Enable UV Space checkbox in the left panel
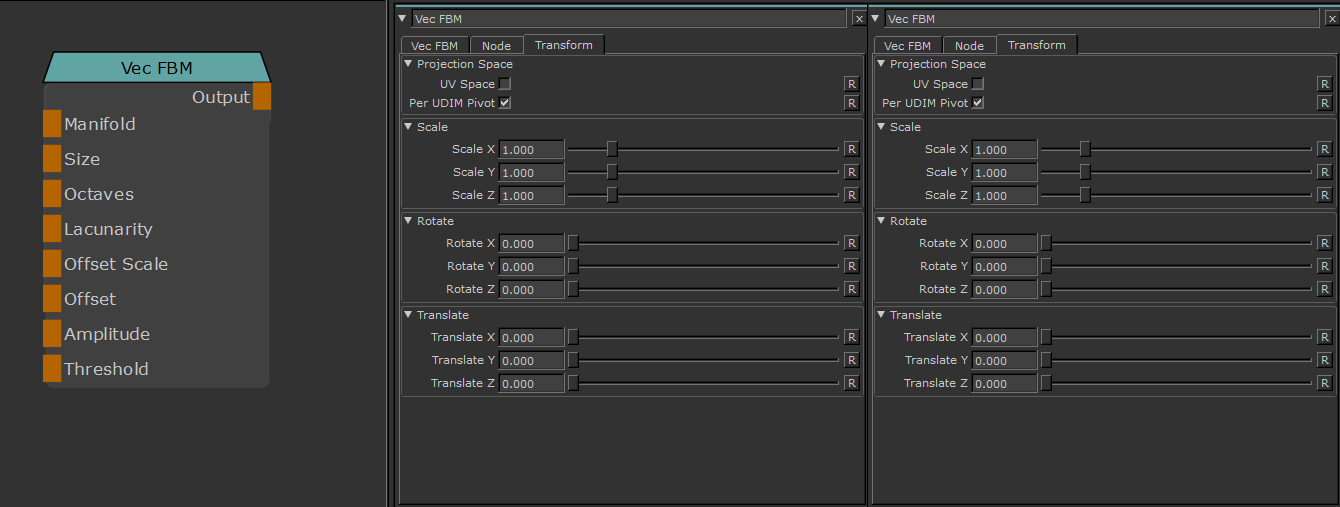 click(505, 84)
